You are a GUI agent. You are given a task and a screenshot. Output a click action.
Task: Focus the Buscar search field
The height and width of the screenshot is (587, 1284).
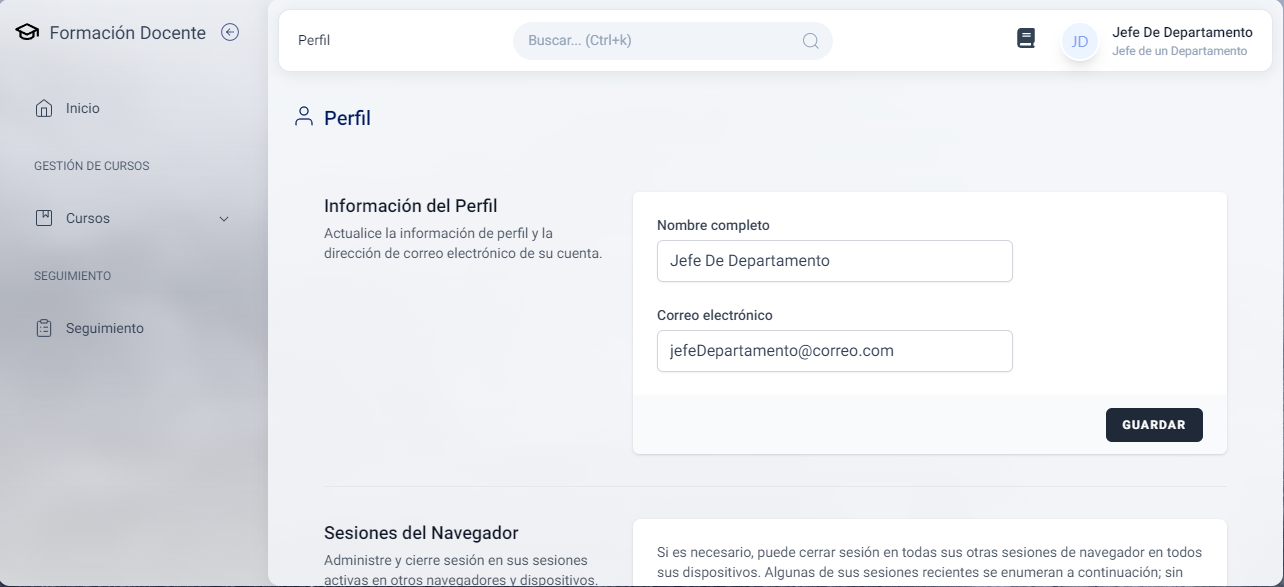click(660, 41)
